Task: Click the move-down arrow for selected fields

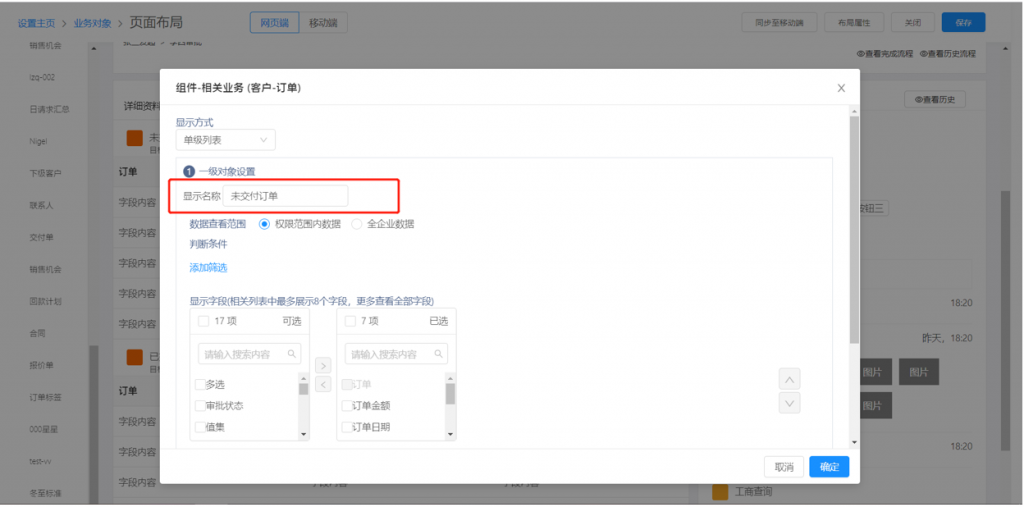Action: (789, 403)
